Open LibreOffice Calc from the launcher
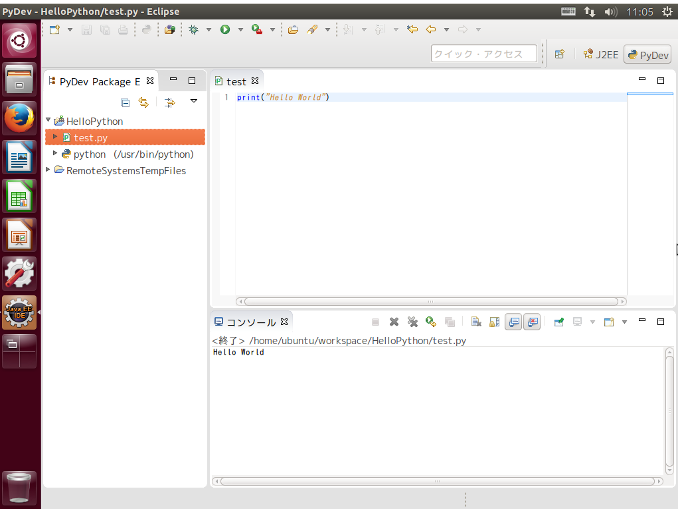The height and width of the screenshot is (509, 680). click(x=19, y=196)
